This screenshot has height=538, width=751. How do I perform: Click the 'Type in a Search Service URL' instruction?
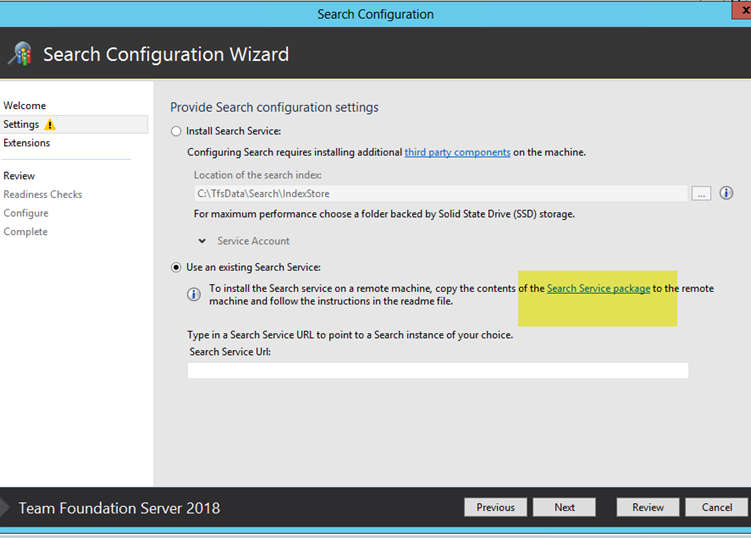click(x=350, y=335)
